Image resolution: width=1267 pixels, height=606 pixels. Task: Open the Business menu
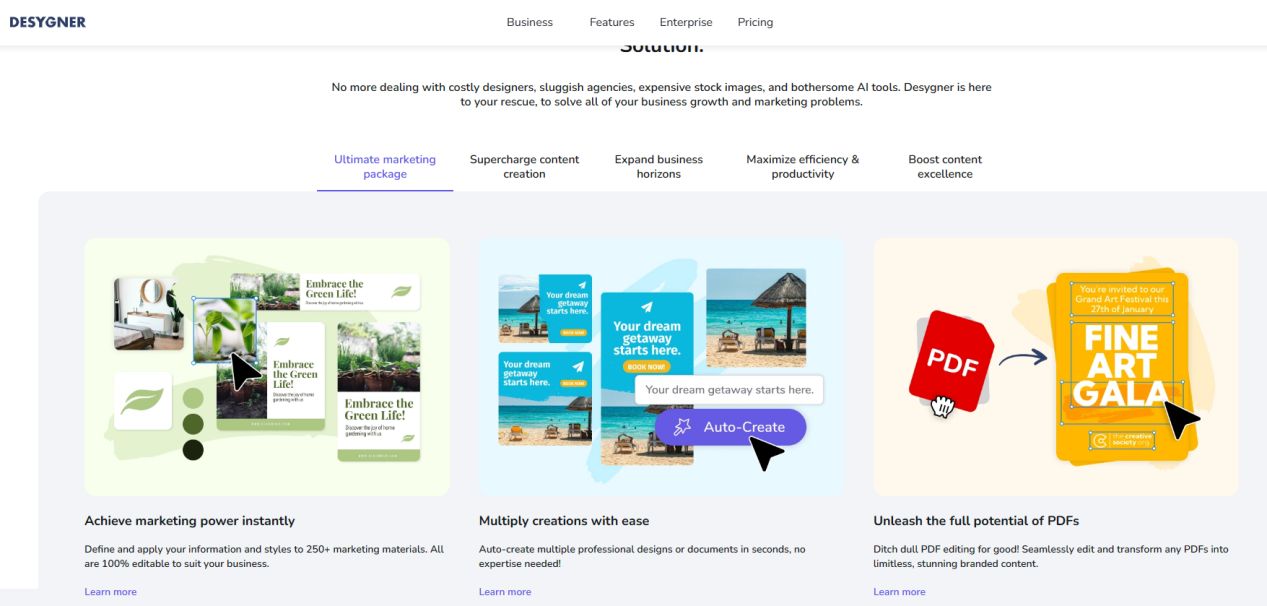[x=530, y=22]
